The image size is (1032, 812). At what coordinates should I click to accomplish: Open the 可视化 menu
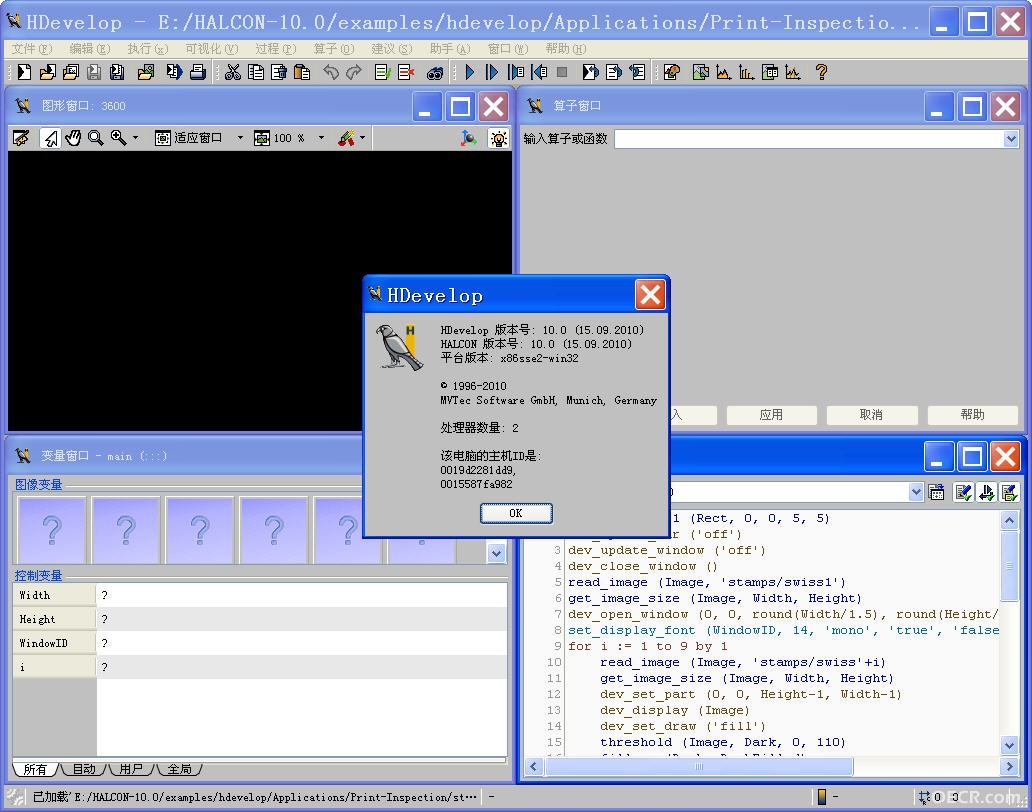pyautogui.click(x=211, y=49)
